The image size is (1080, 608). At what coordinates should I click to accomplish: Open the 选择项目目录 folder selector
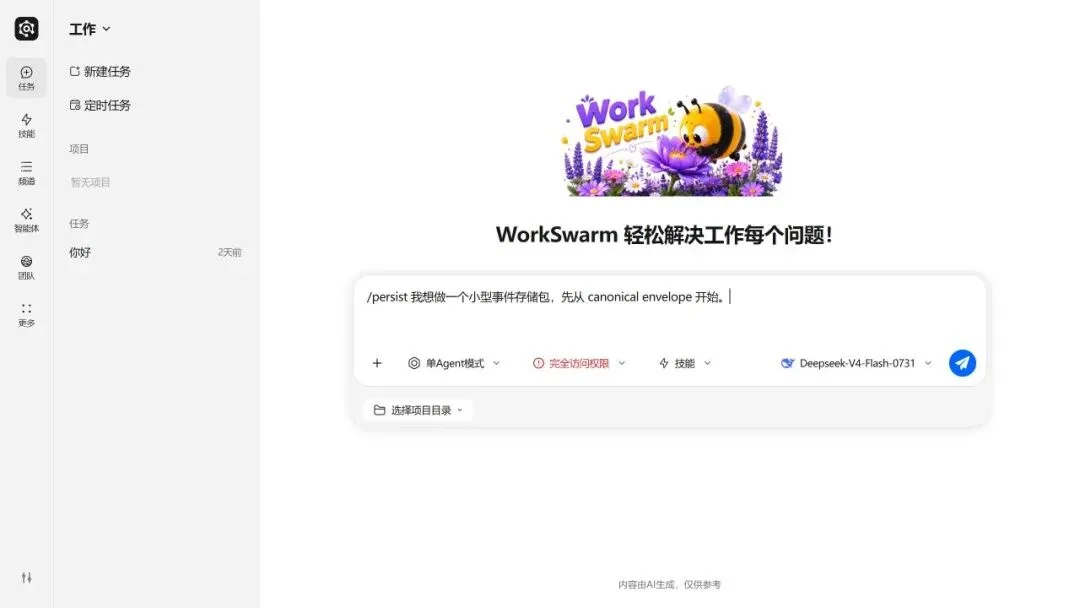pyautogui.click(x=418, y=410)
